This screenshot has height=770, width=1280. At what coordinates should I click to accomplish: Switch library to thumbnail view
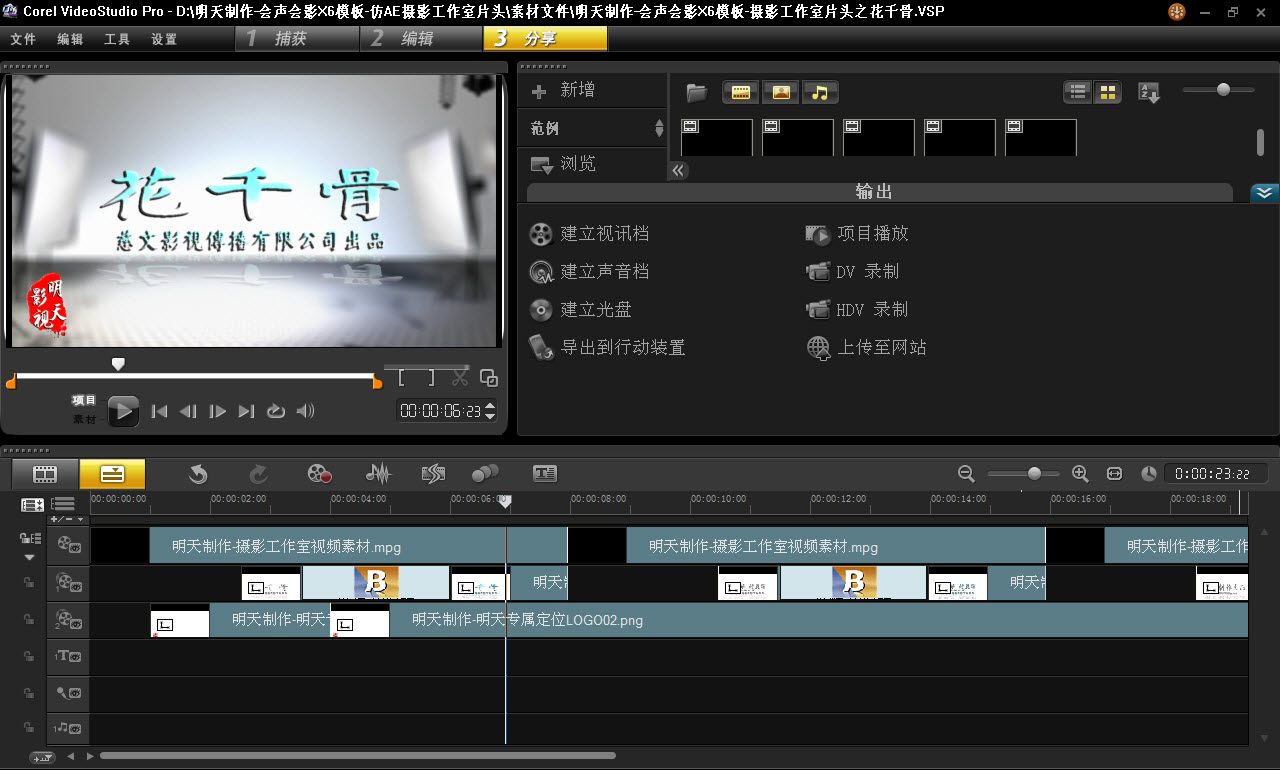[x=1108, y=92]
